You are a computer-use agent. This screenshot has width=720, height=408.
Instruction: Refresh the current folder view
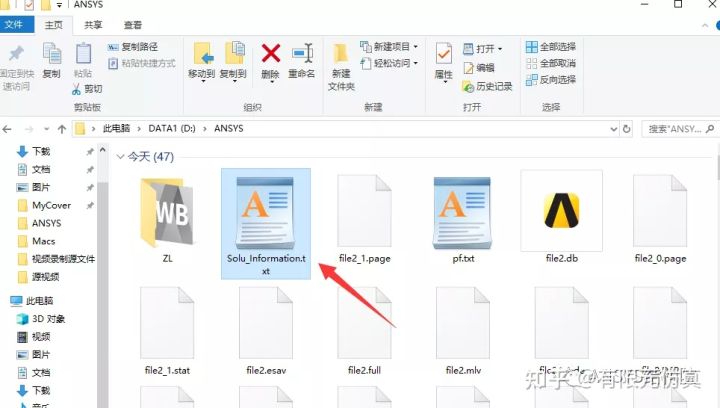pos(626,129)
